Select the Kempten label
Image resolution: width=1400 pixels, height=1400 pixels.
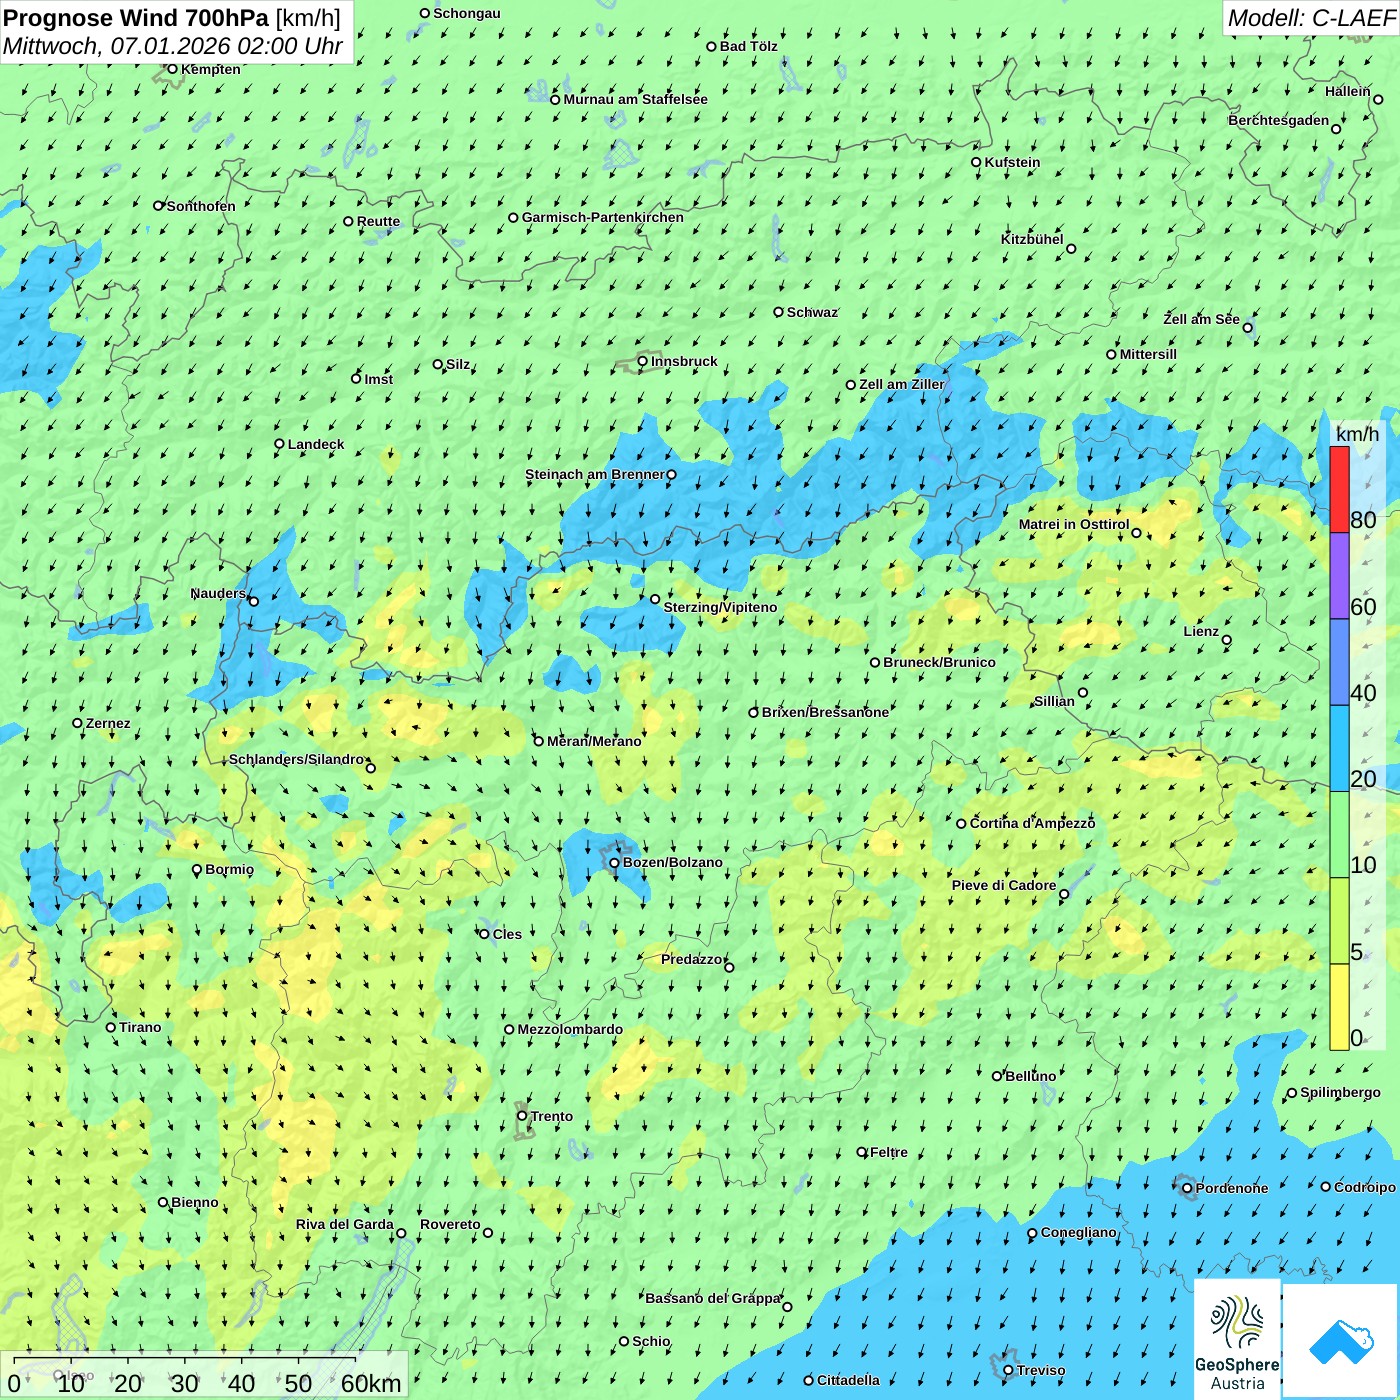(211, 69)
